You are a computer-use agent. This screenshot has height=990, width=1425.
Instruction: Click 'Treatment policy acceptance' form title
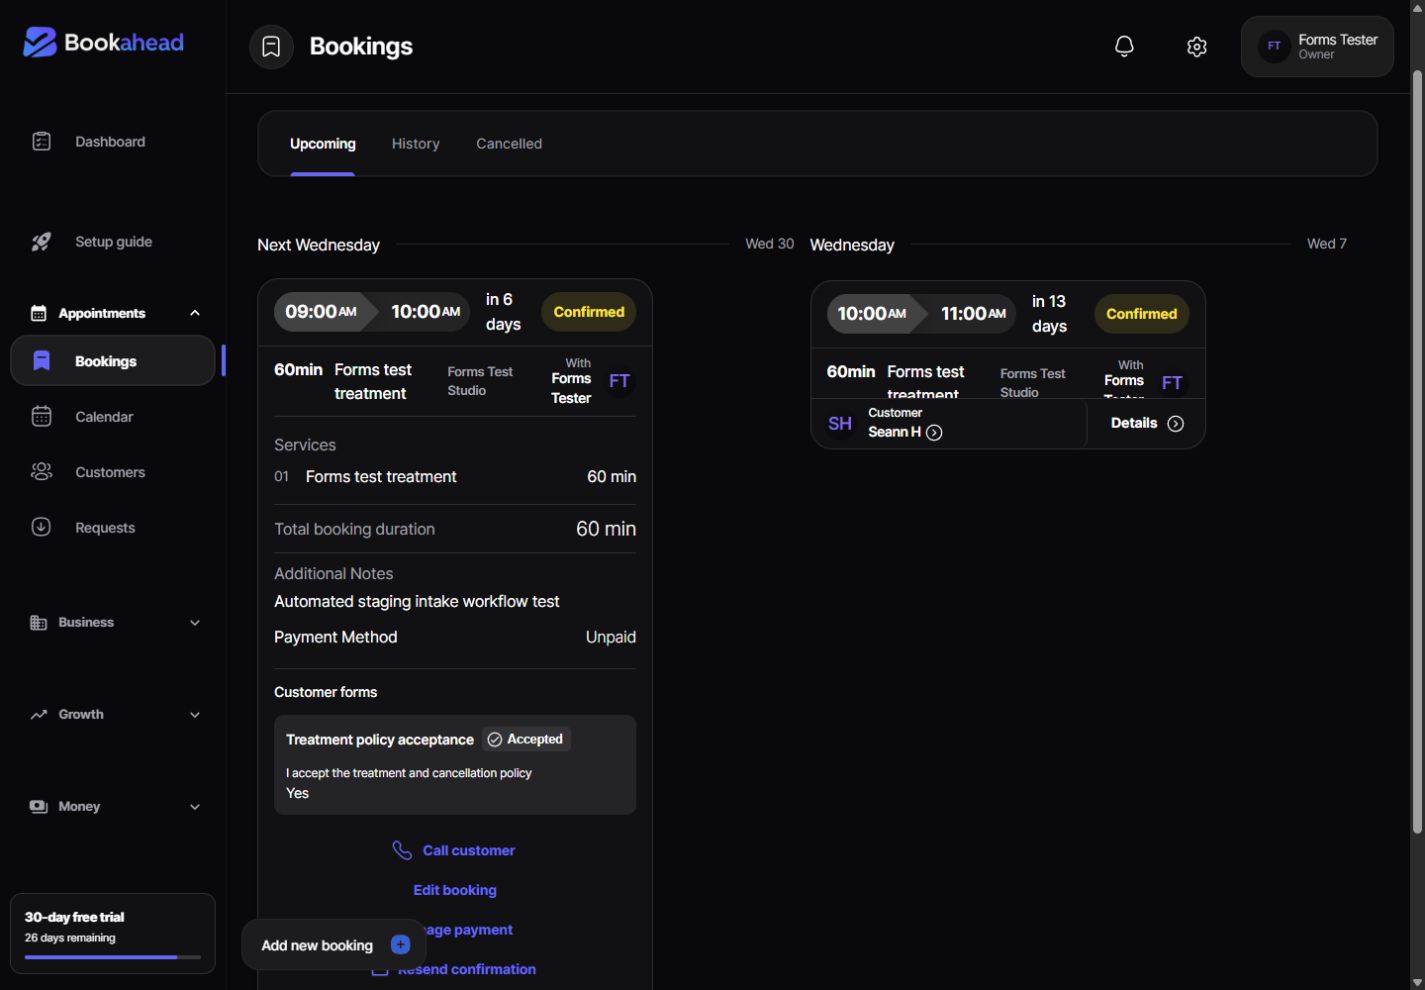coord(380,740)
